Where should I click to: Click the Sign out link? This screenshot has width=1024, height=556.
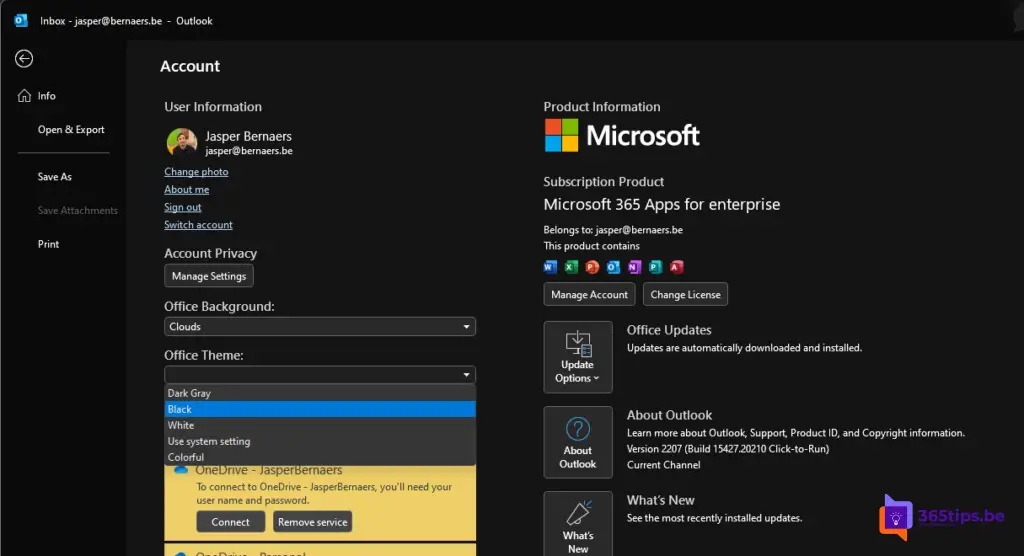pyautogui.click(x=183, y=207)
